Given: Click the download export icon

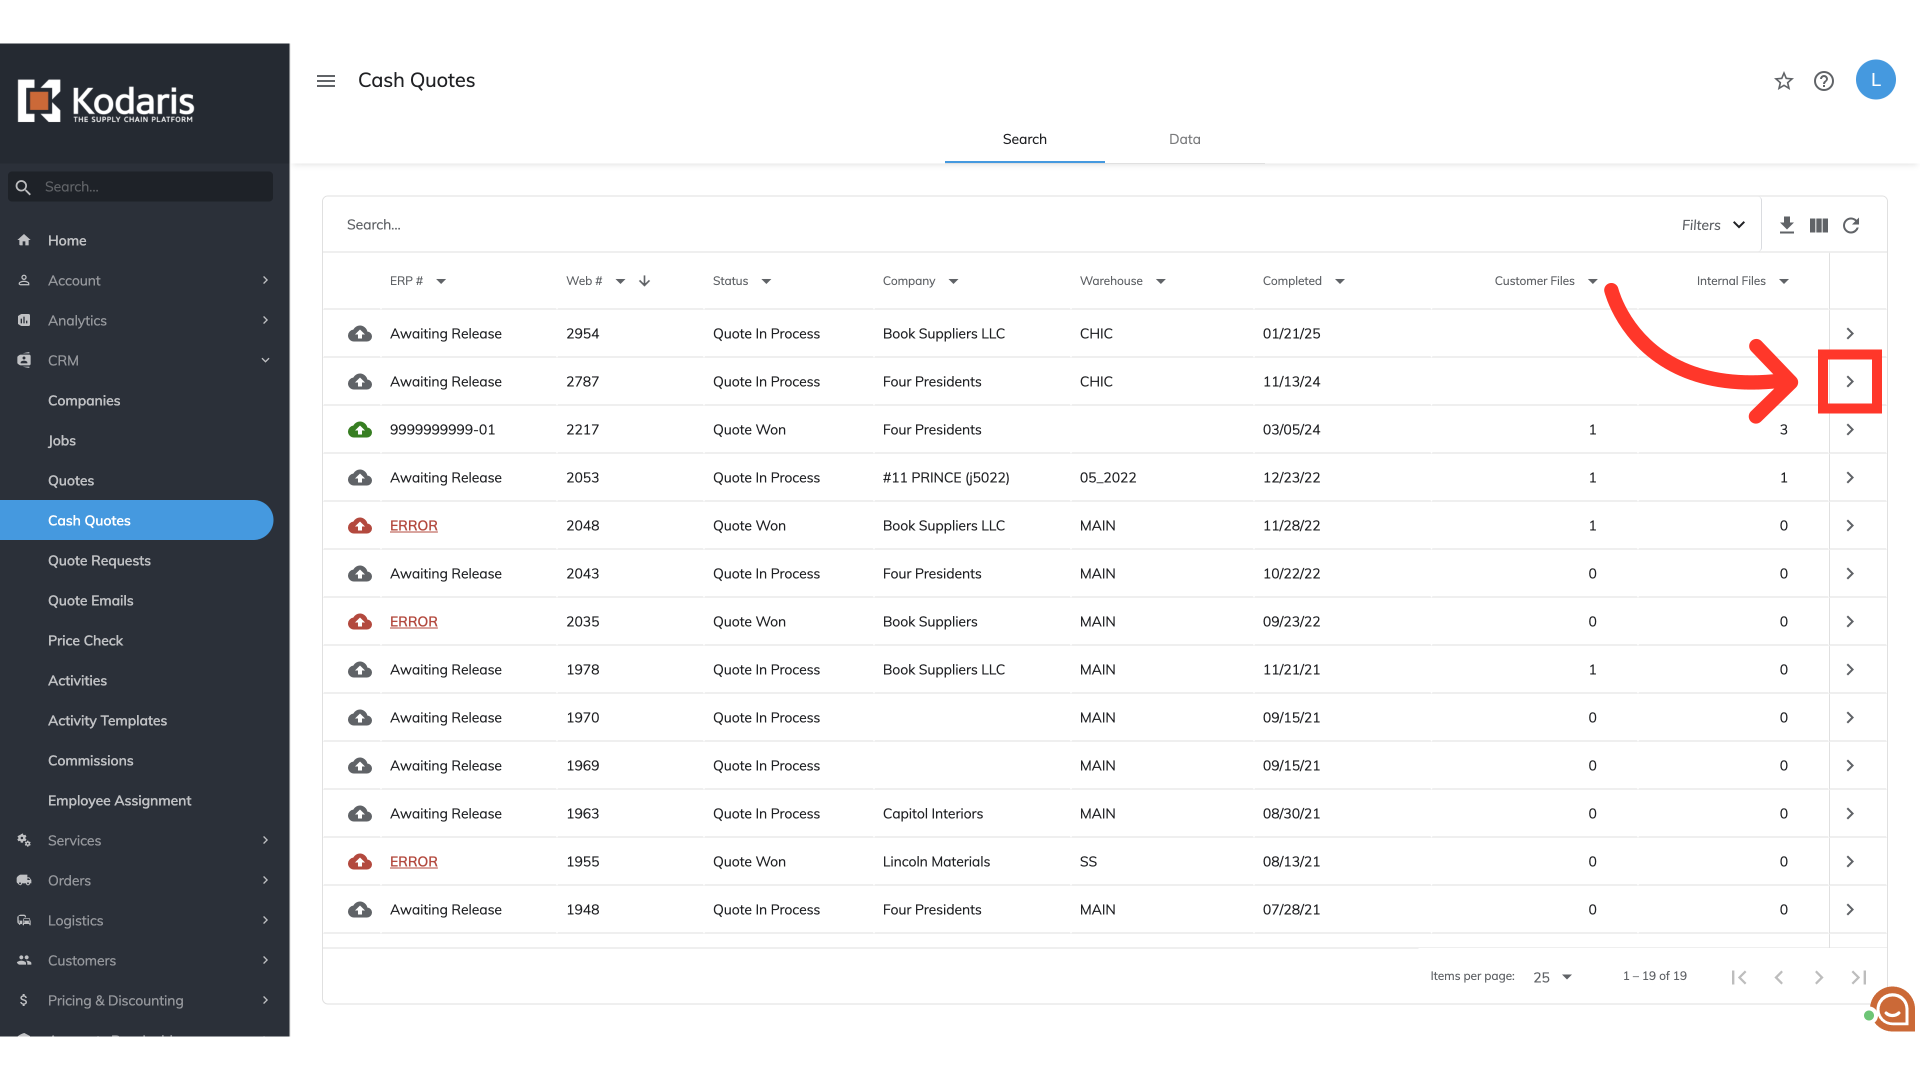Looking at the screenshot, I should [1786, 225].
